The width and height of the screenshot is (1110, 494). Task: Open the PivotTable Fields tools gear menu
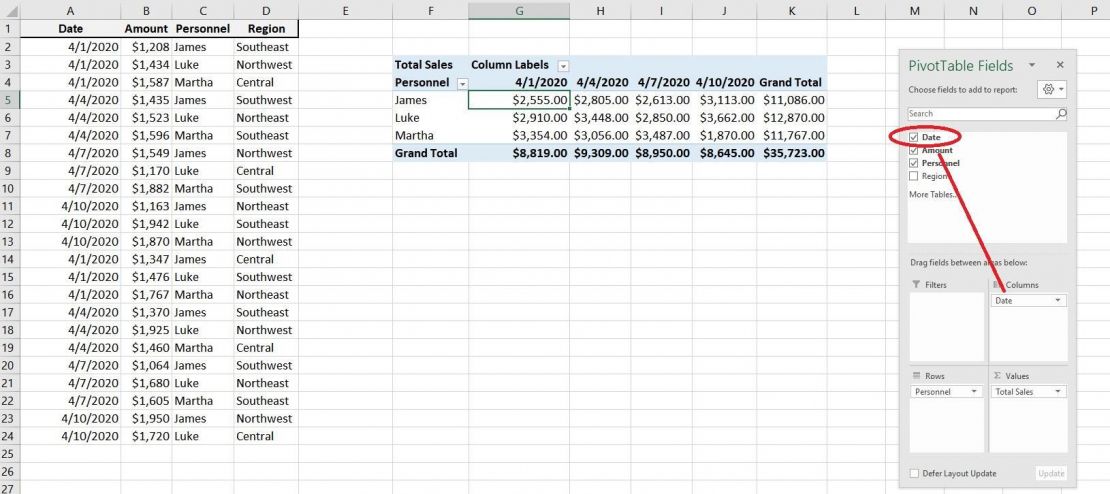point(1052,90)
